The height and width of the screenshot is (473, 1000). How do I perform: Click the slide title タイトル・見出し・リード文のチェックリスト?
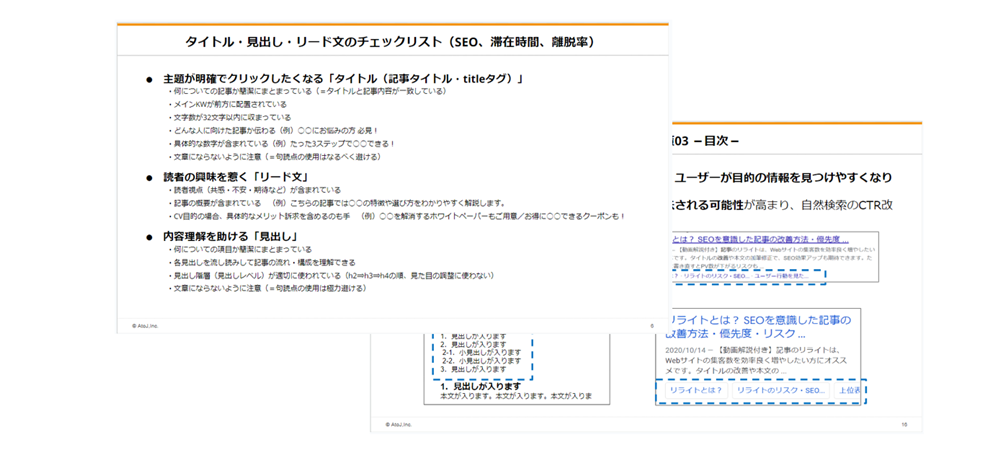click(x=390, y=42)
